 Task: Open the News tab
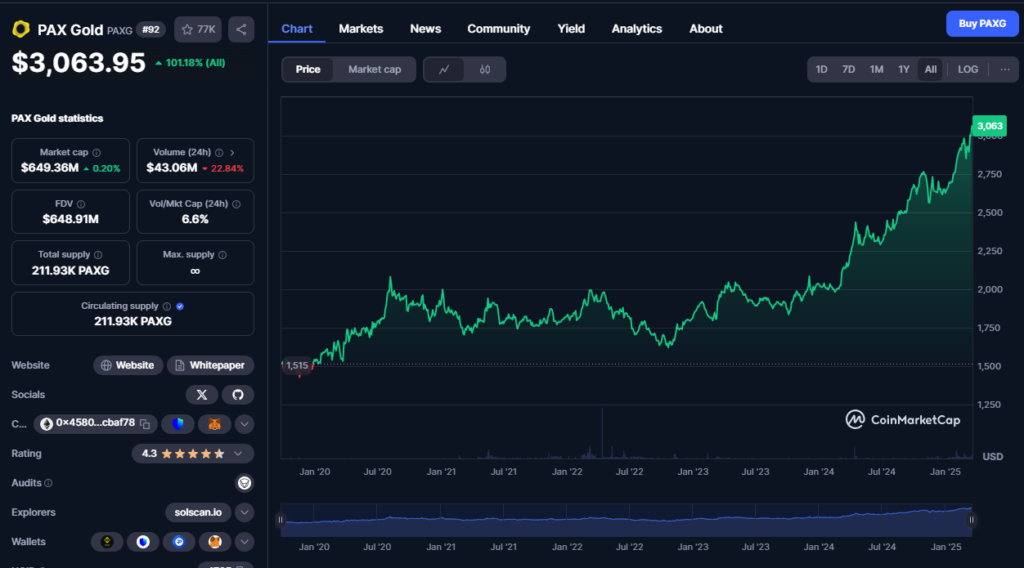coord(425,29)
